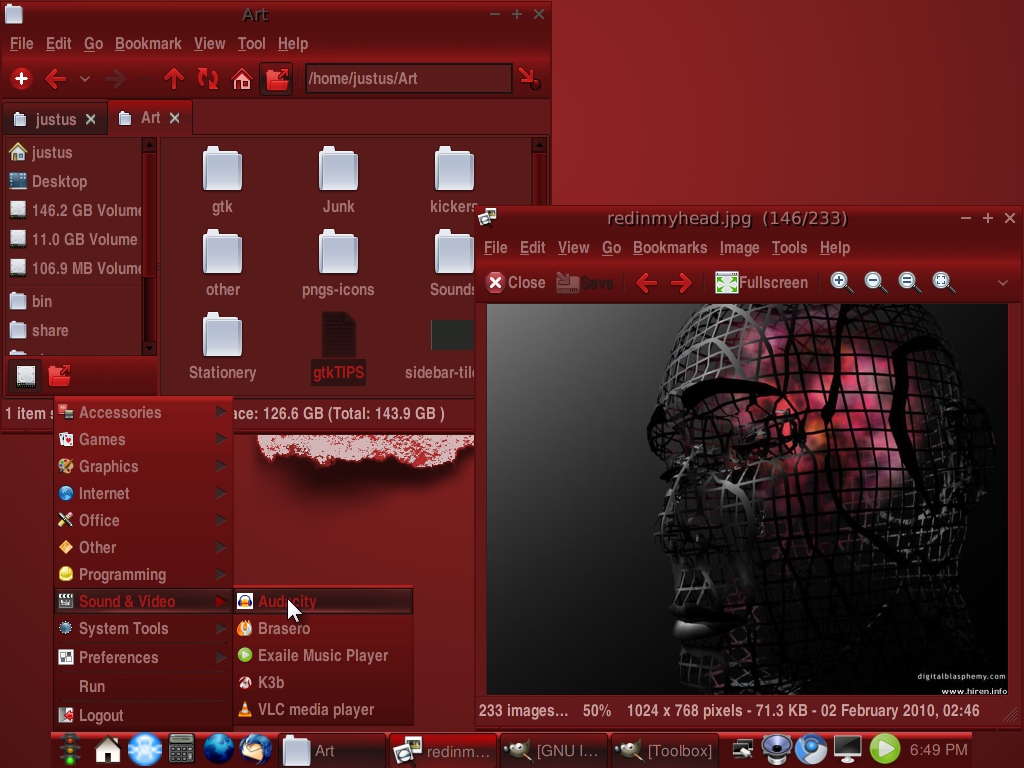
Task: Expand the Office submenu
Action: [x=143, y=520]
